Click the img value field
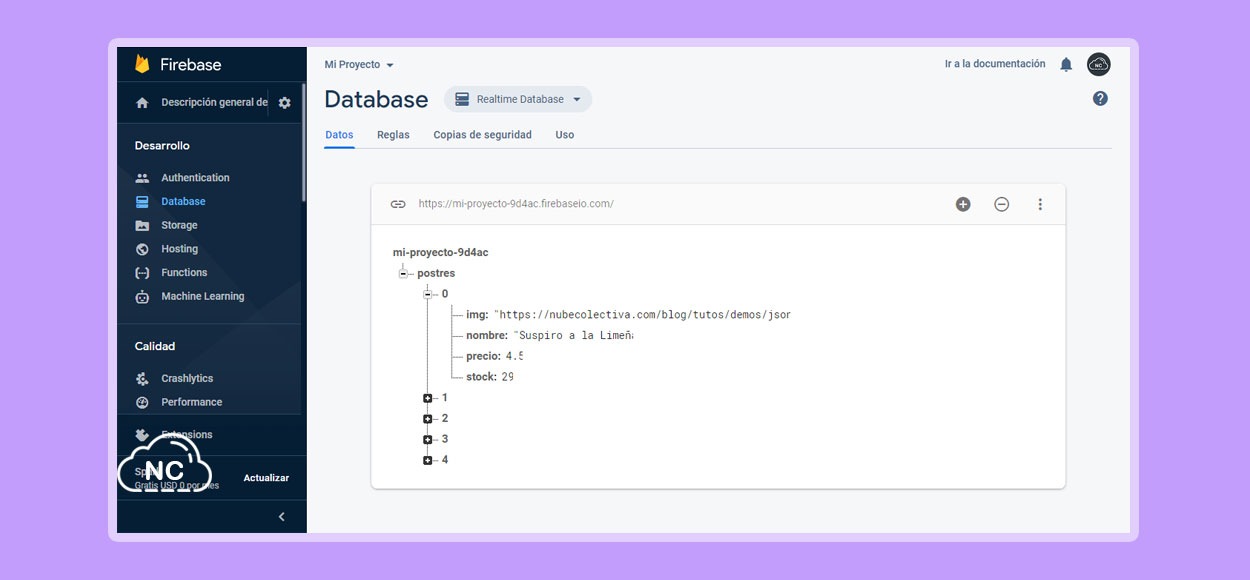 (642, 315)
